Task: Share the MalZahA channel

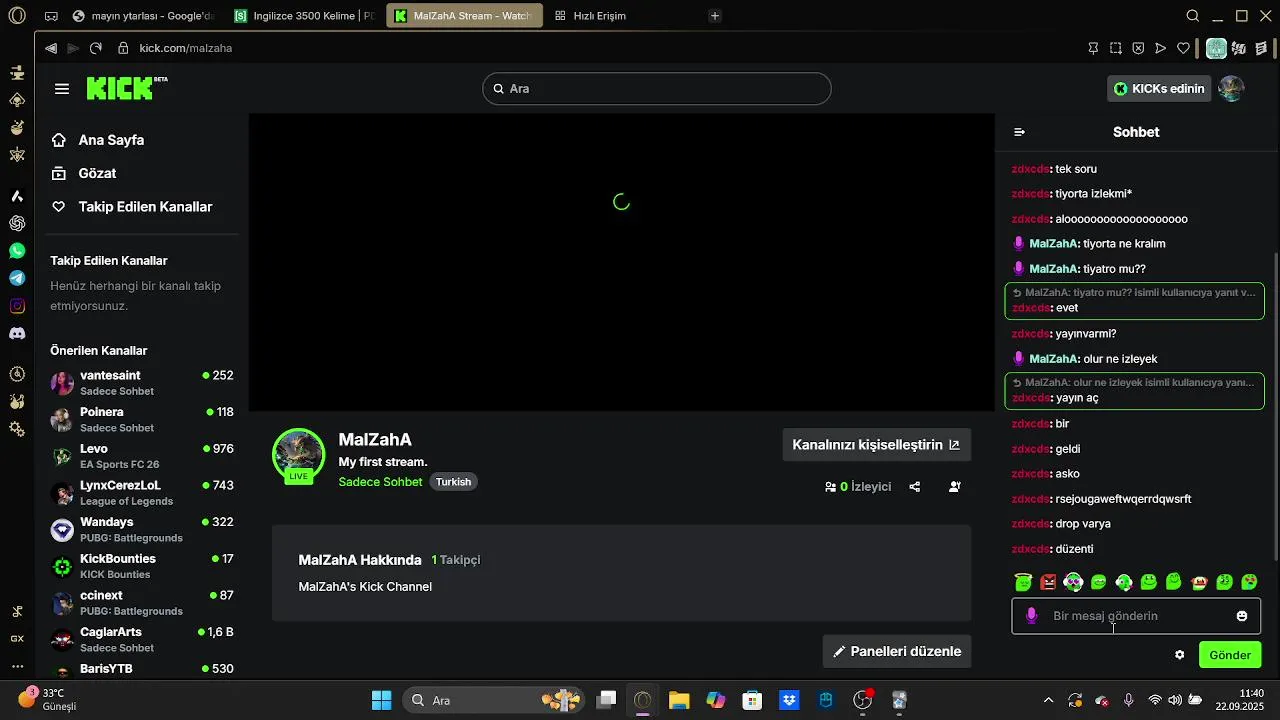Action: coord(914,487)
